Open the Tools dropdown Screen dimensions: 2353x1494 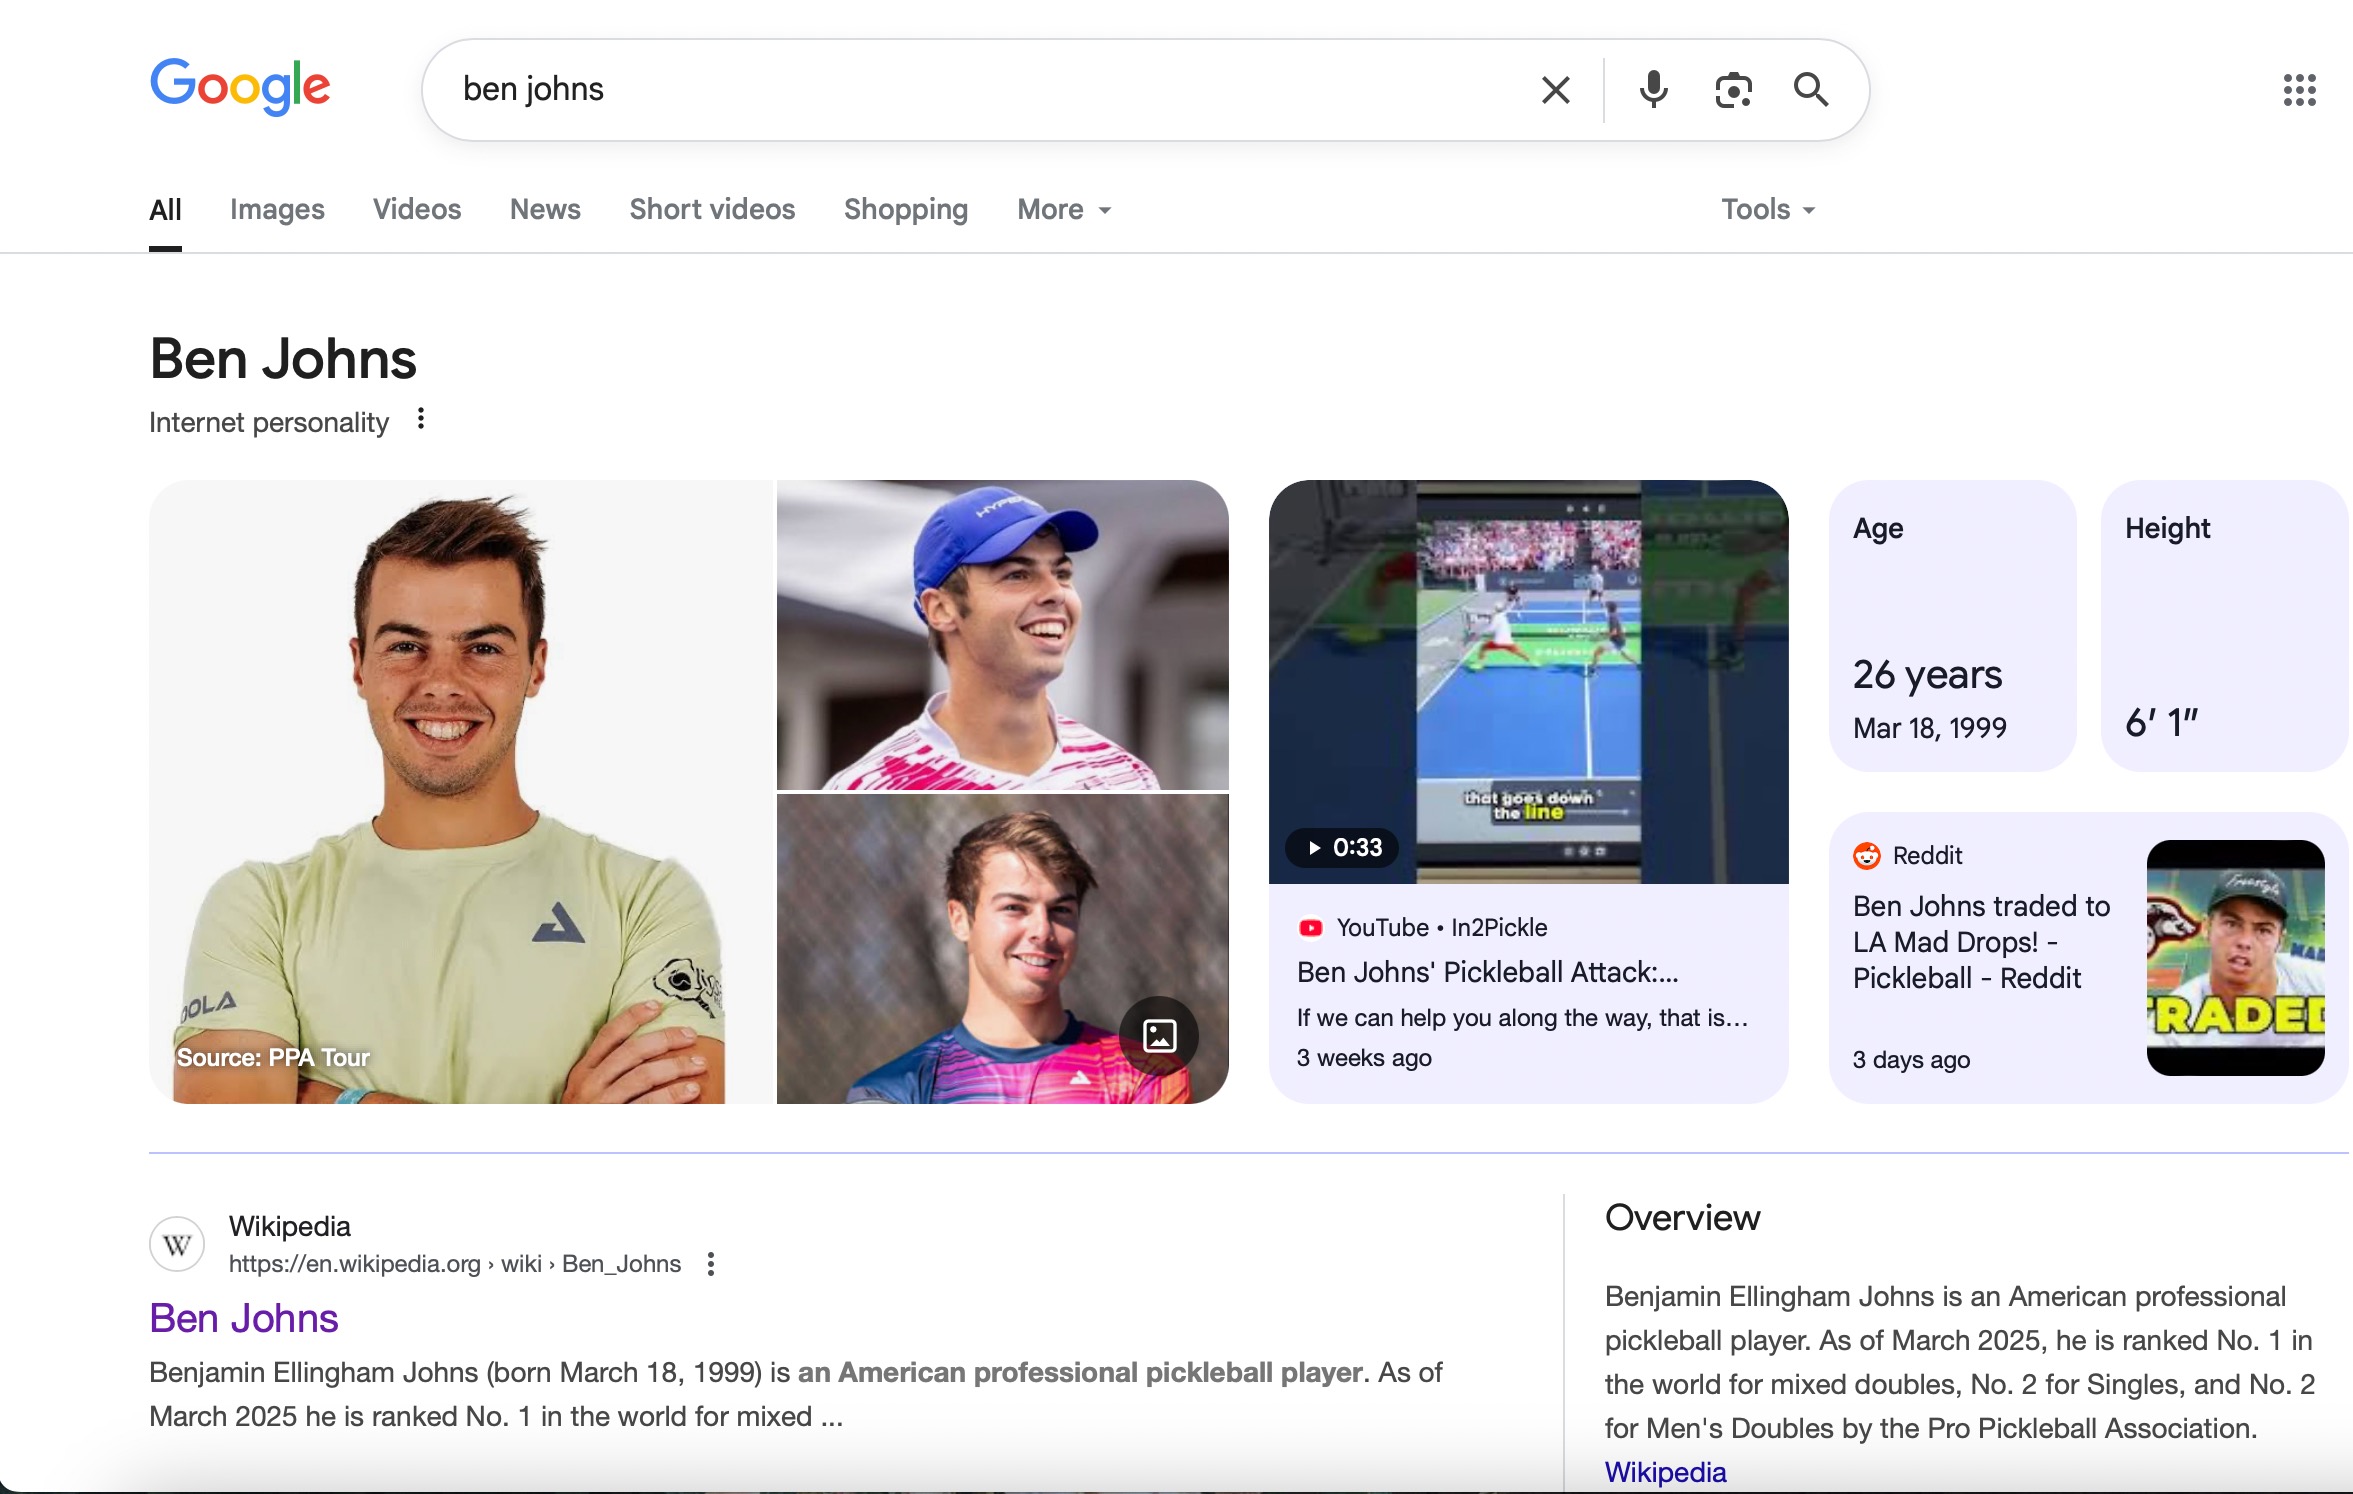[1766, 209]
